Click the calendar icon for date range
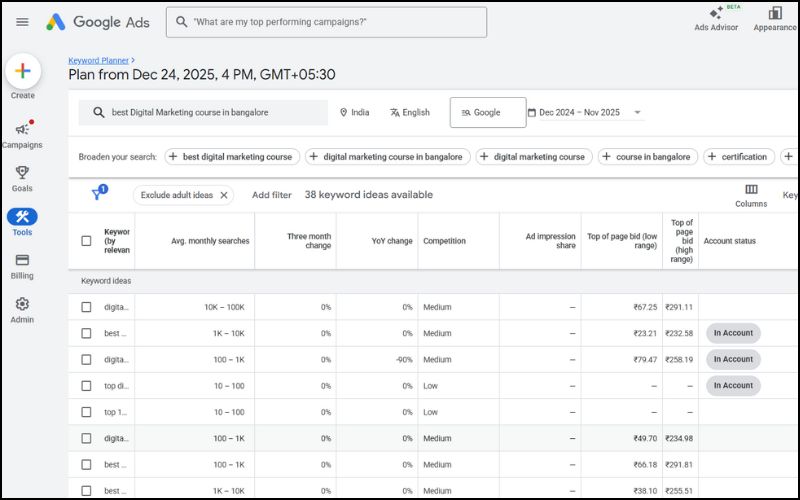This screenshot has width=800, height=500. 532,112
